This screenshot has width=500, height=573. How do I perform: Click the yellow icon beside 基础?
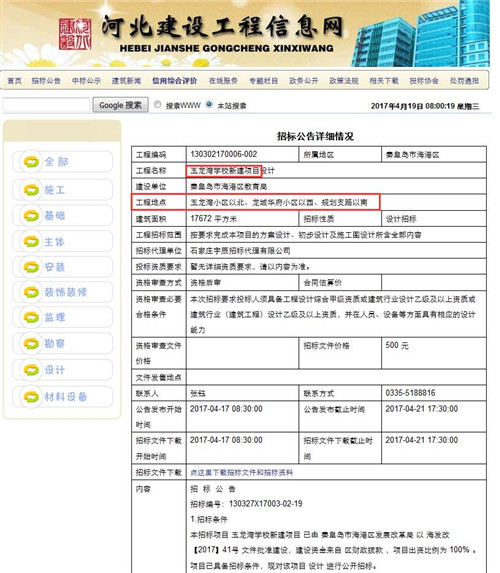(31, 216)
